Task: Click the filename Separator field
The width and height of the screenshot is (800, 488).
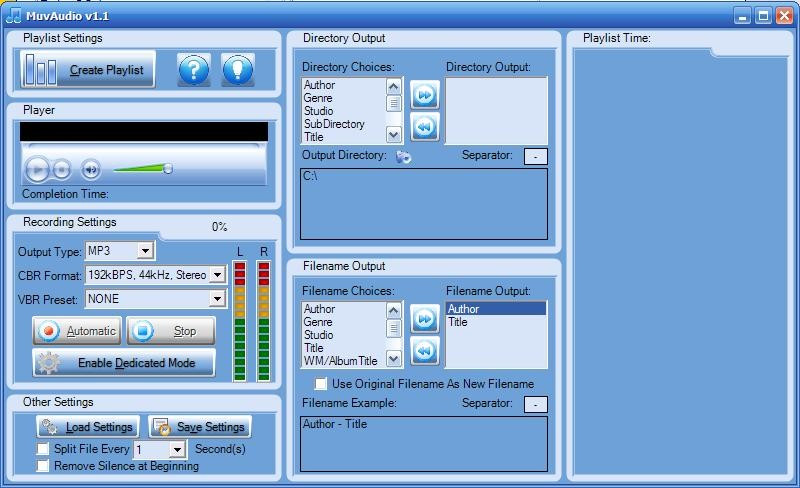Action: coord(536,404)
